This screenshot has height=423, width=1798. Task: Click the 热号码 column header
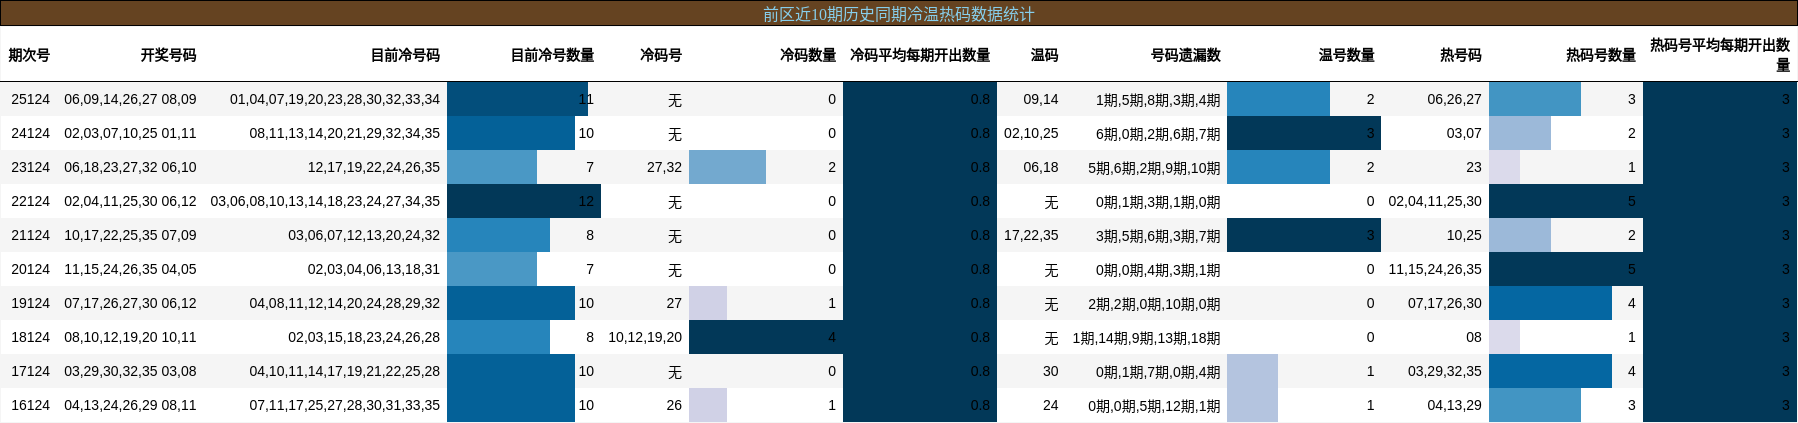pyautogui.click(x=1461, y=55)
